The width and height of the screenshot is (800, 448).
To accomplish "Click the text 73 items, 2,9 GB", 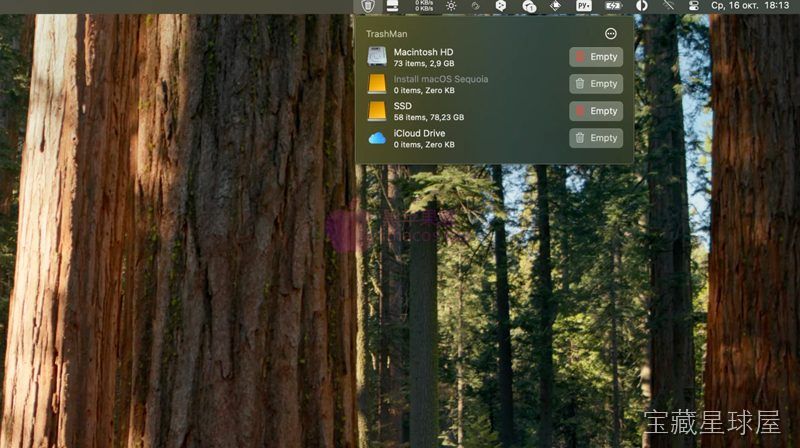I will click(423, 63).
